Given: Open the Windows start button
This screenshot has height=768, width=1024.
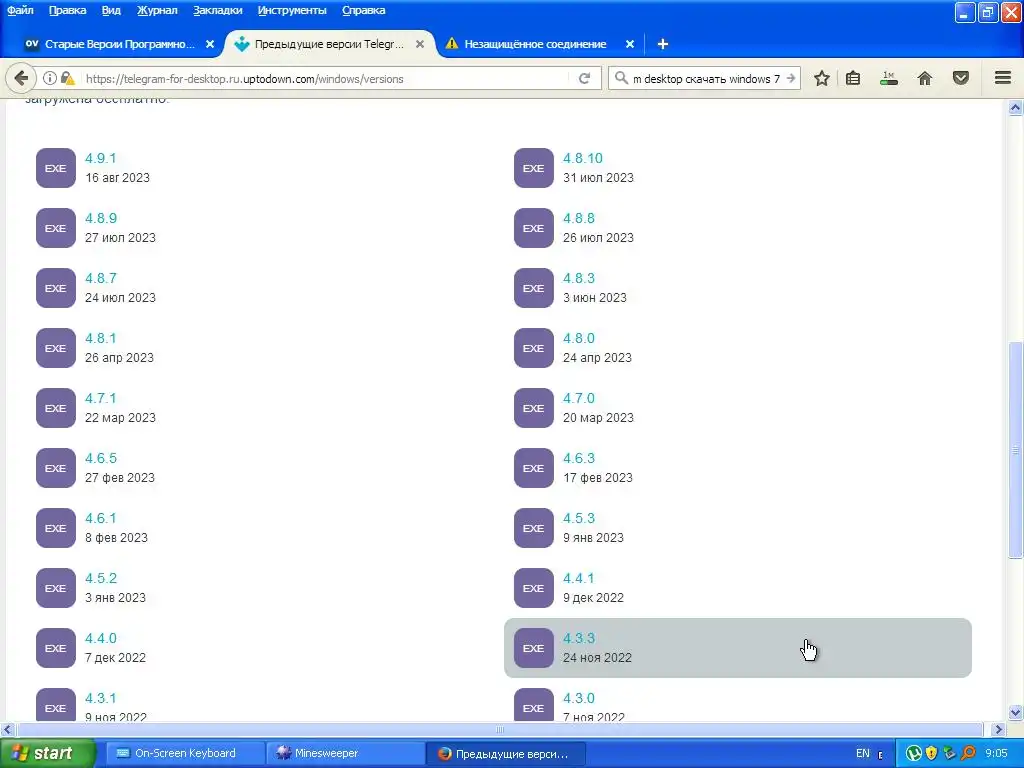Looking at the screenshot, I should (46, 753).
